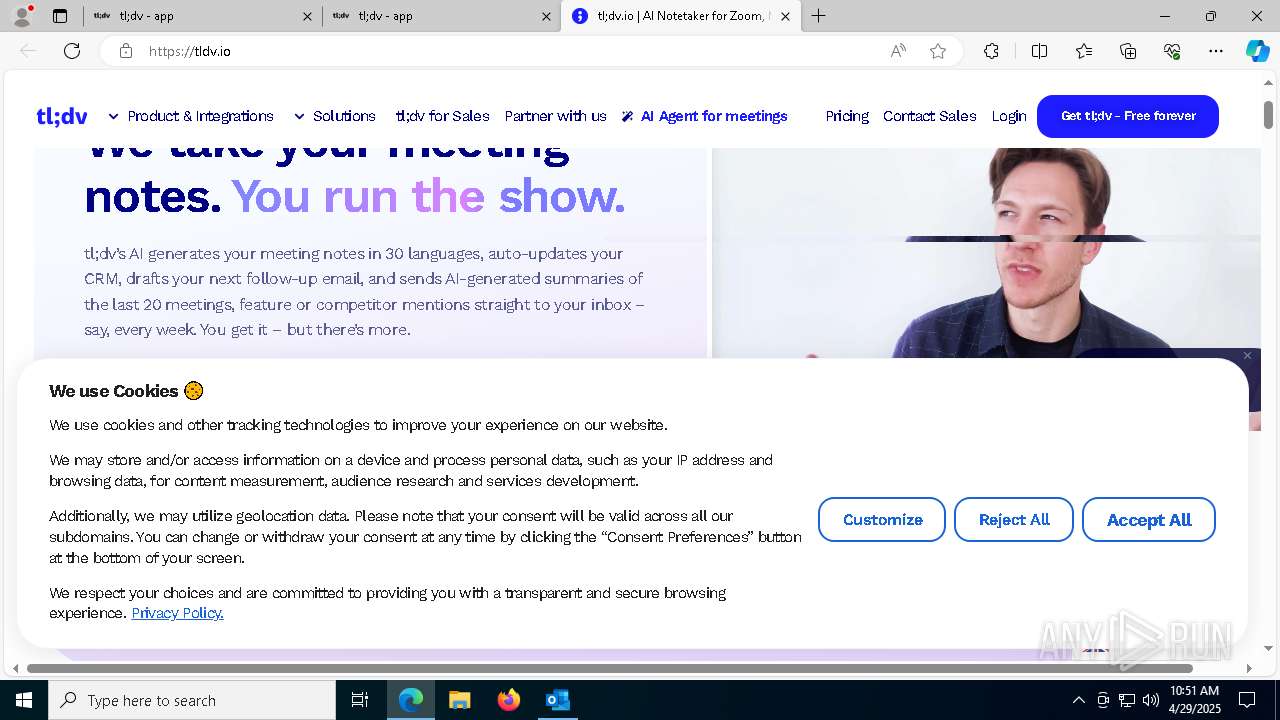1280x720 pixels.
Task: Click Get tl;dv - Free forever button
Action: [x=1128, y=116]
